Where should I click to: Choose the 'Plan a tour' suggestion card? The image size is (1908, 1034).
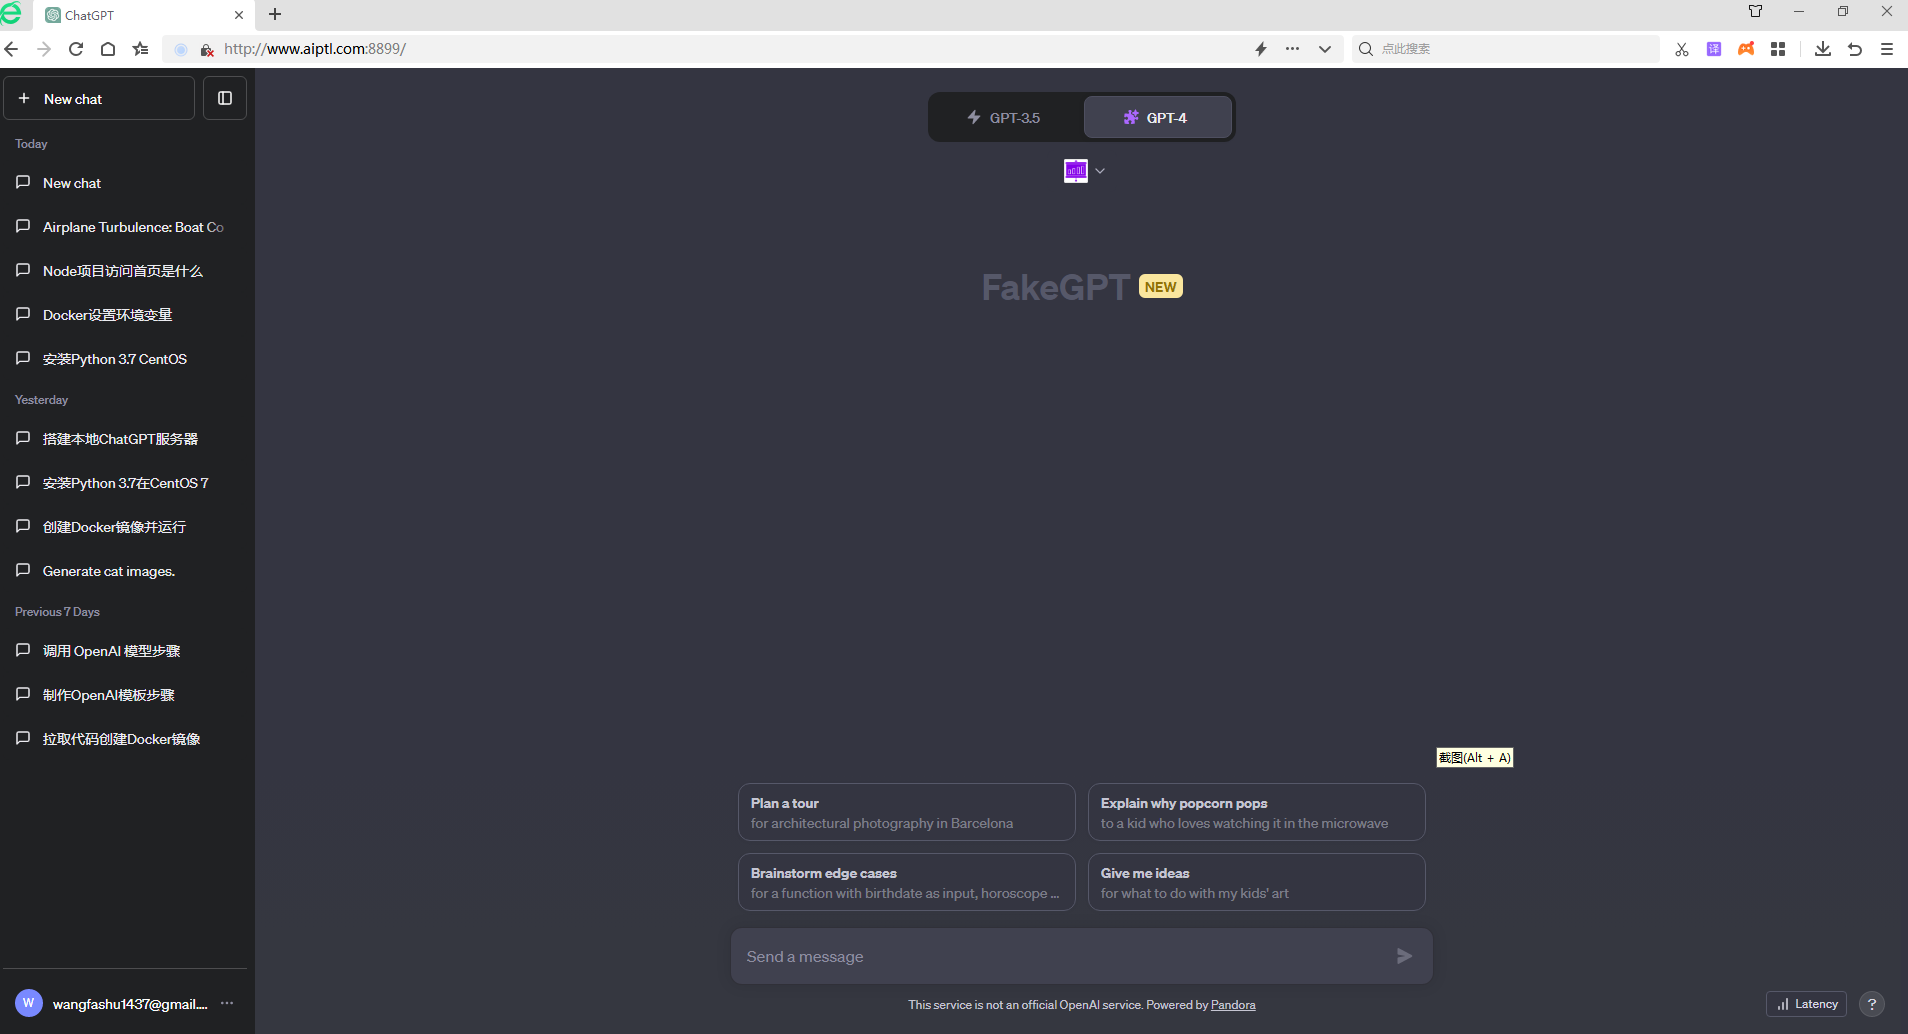(906, 812)
